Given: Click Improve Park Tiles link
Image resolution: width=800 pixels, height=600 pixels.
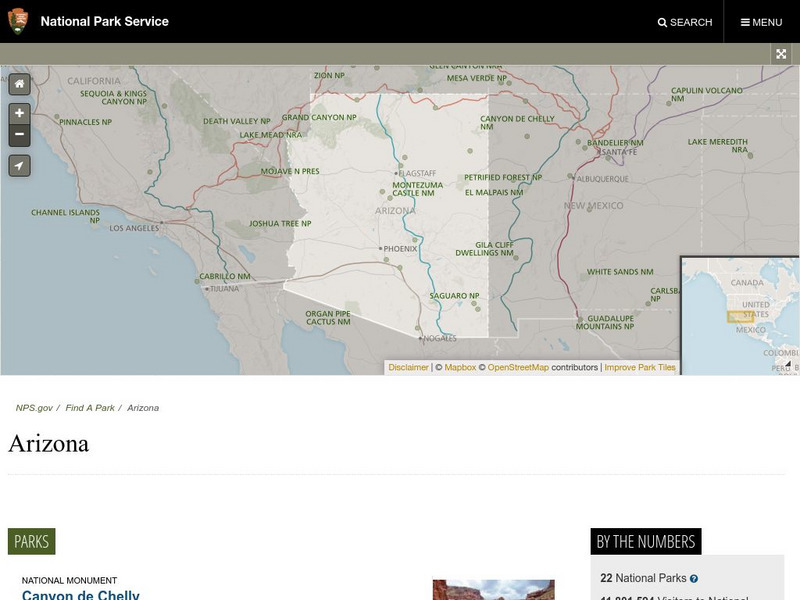Looking at the screenshot, I should click(x=640, y=368).
